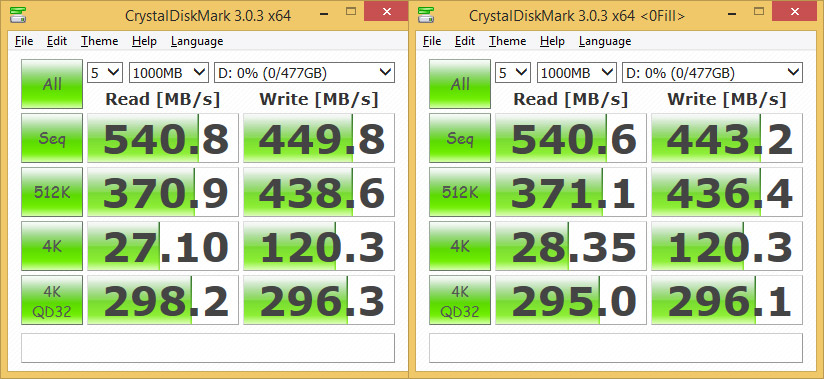Click Write [MB/s] header in left window

pyautogui.click(x=319, y=99)
